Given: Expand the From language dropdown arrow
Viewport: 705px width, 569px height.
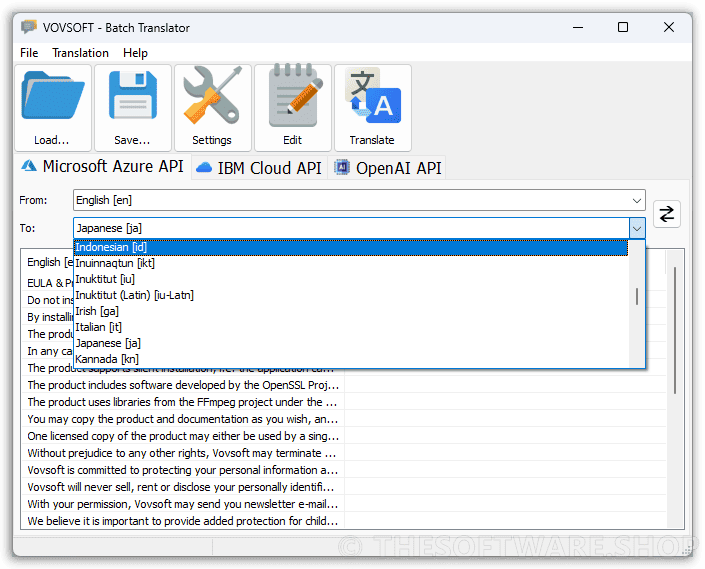Looking at the screenshot, I should pyautogui.click(x=637, y=200).
